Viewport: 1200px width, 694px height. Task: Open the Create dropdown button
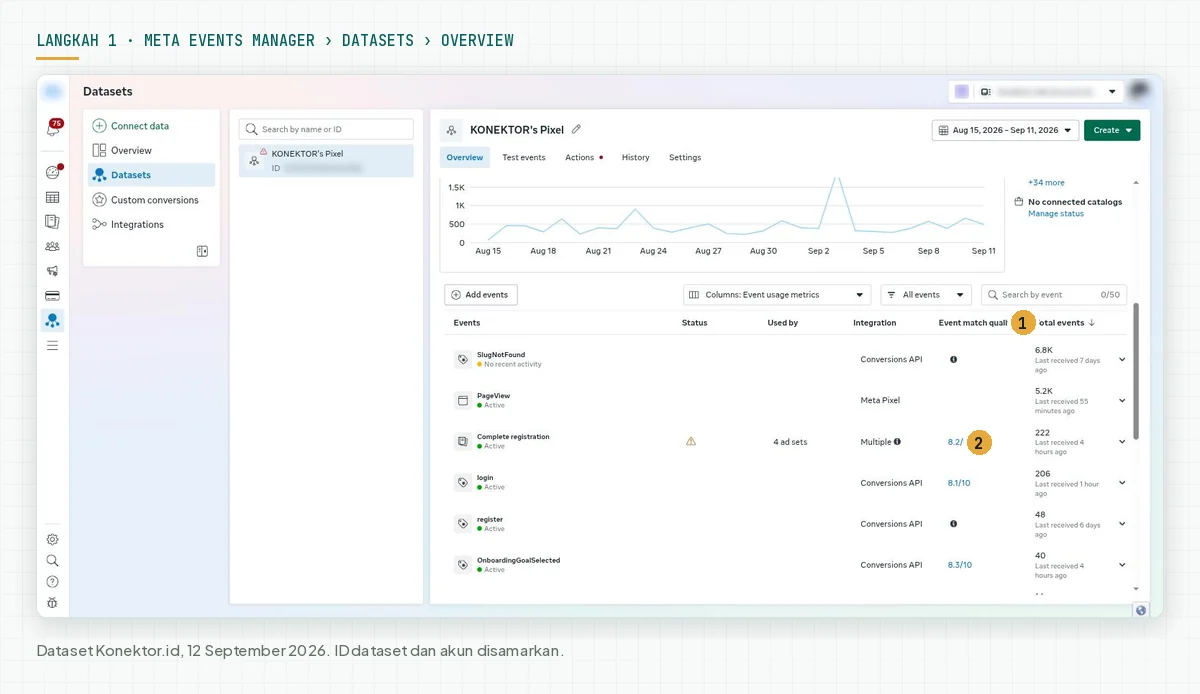click(1112, 130)
